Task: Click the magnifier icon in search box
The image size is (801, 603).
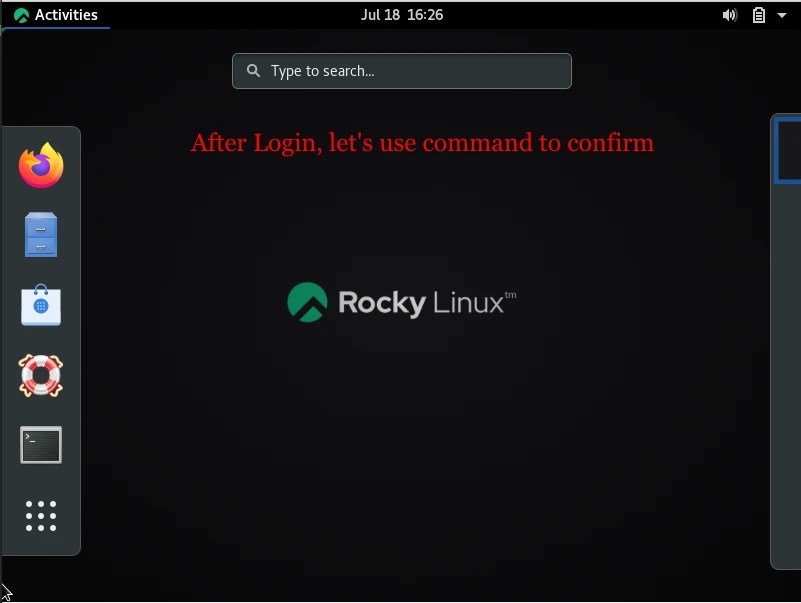Action: click(253, 71)
